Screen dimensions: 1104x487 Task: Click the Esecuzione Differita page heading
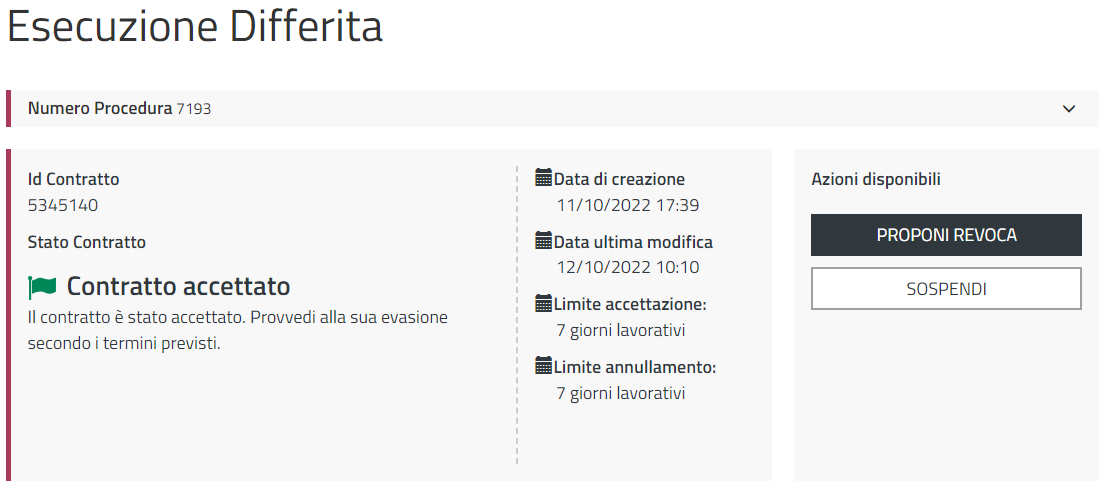(195, 28)
